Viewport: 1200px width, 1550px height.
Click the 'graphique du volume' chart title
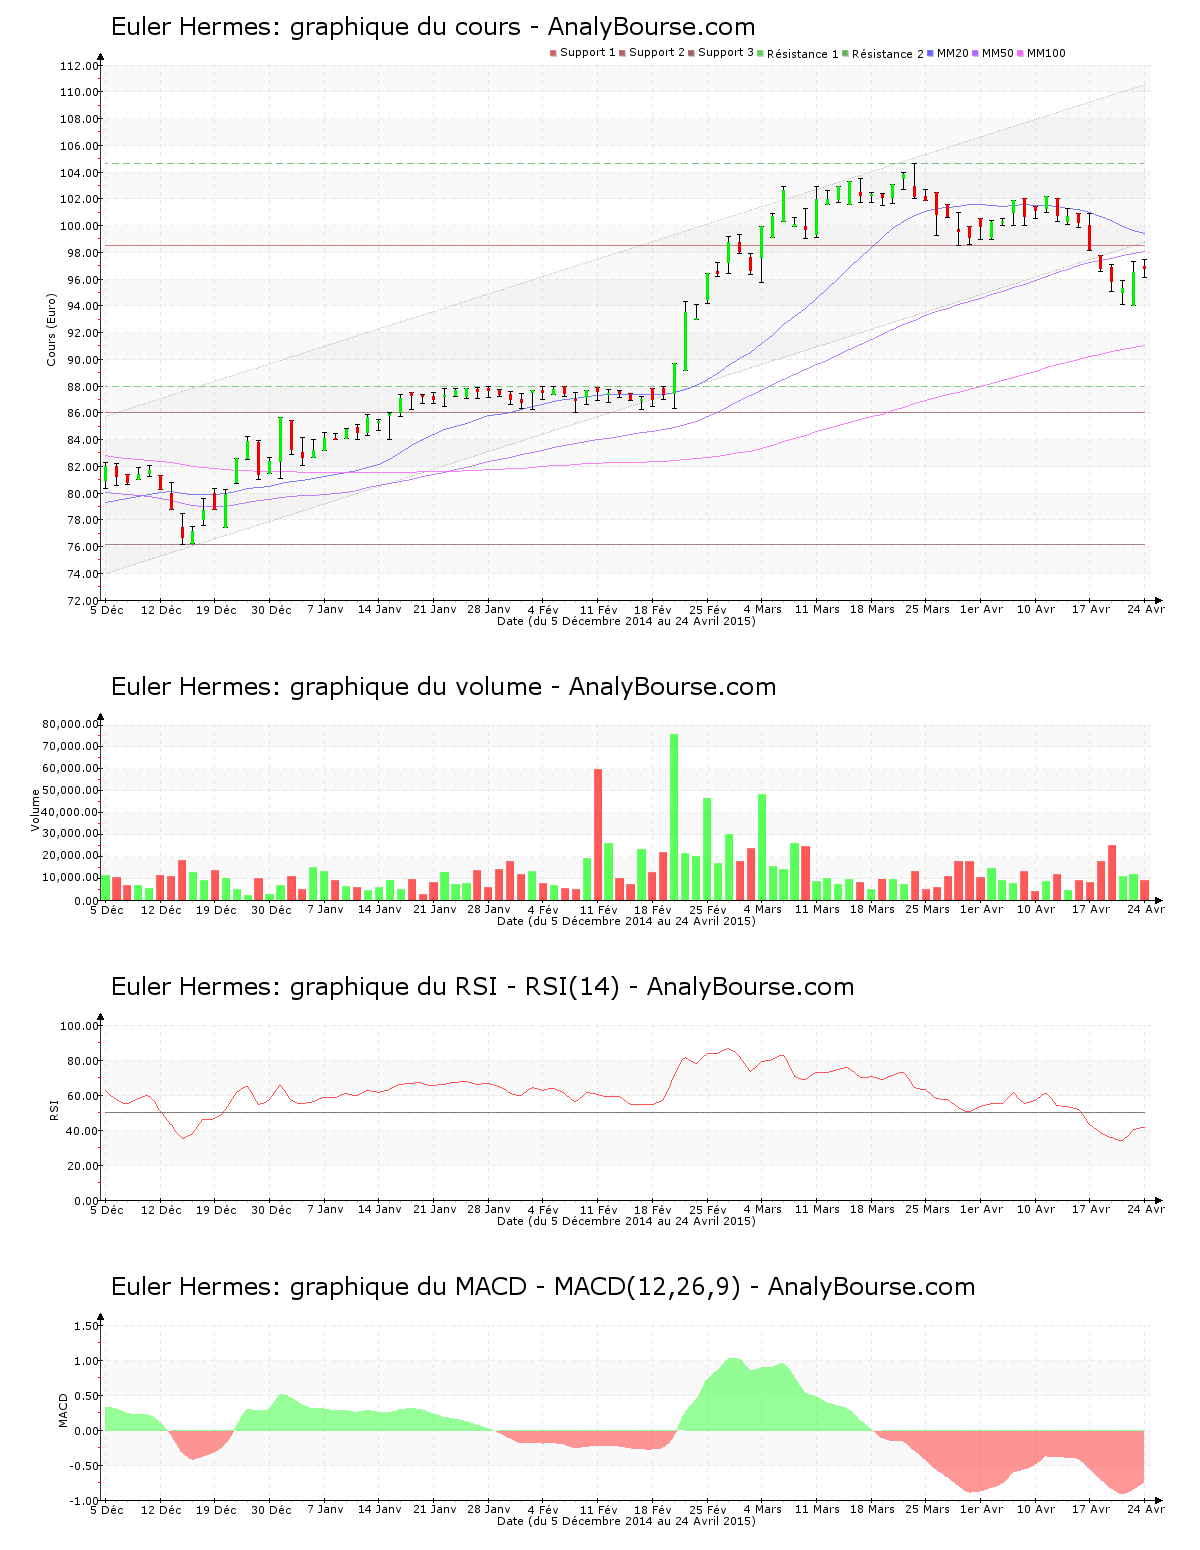pyautogui.click(x=444, y=687)
